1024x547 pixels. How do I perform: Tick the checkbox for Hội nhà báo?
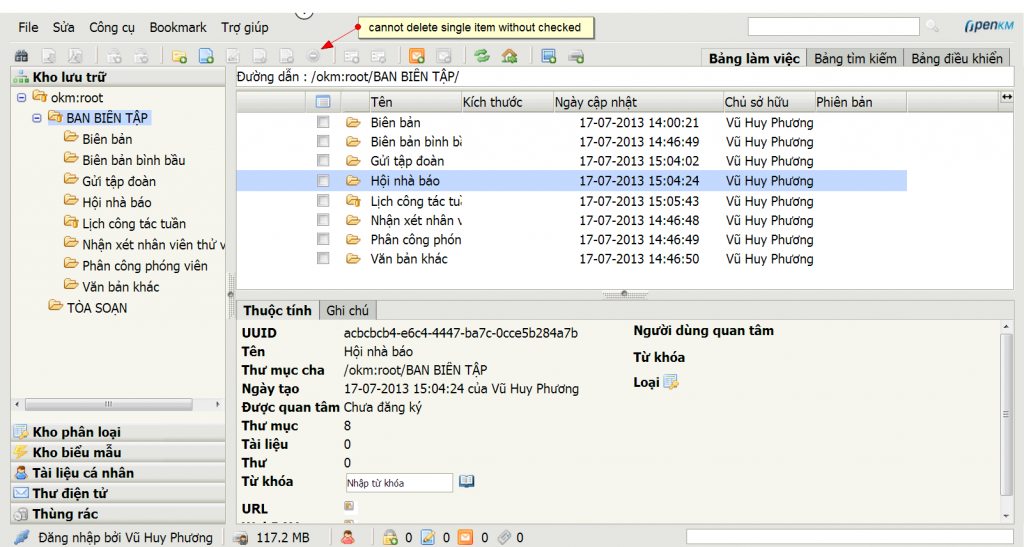pyautogui.click(x=323, y=181)
